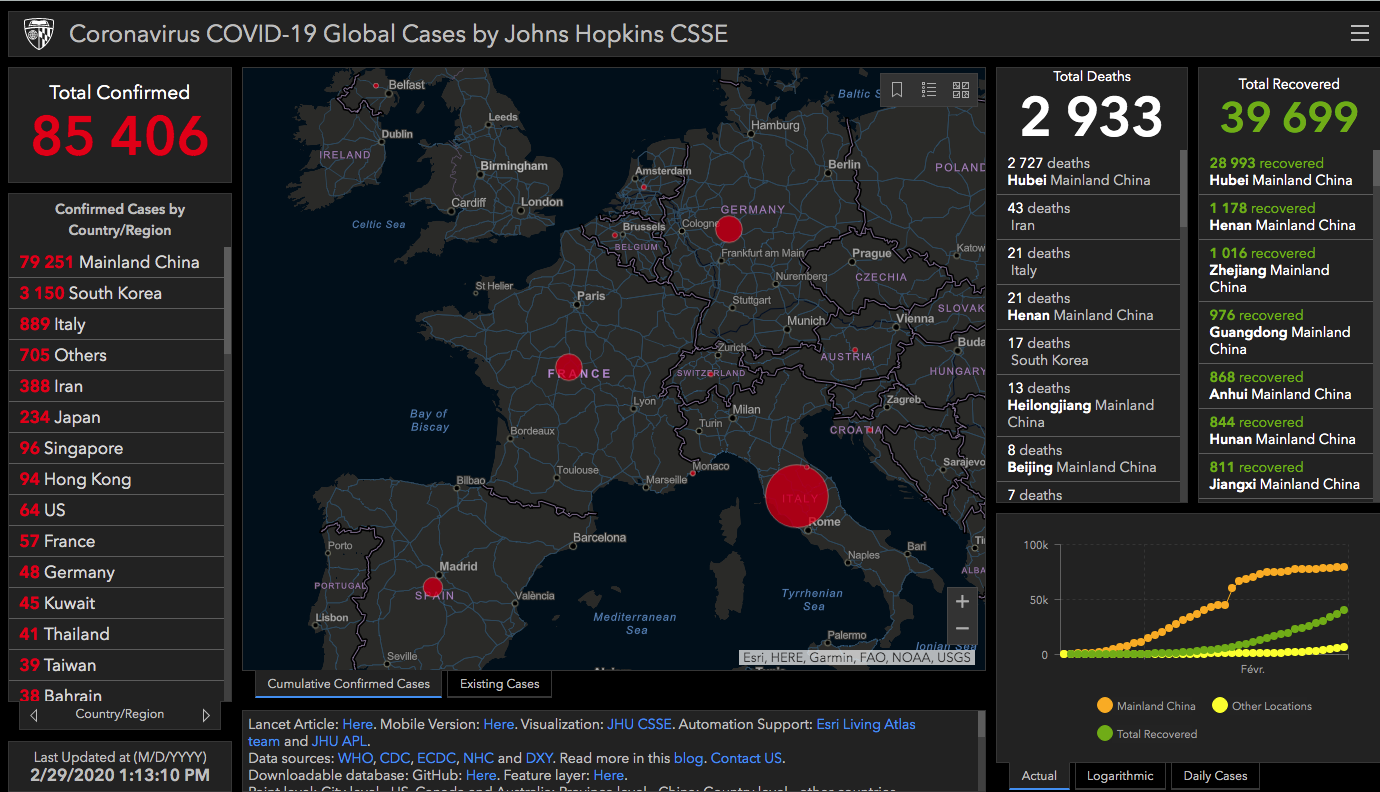Select 705 Others in confirmed cases list
The width and height of the screenshot is (1380, 792).
(x=116, y=355)
